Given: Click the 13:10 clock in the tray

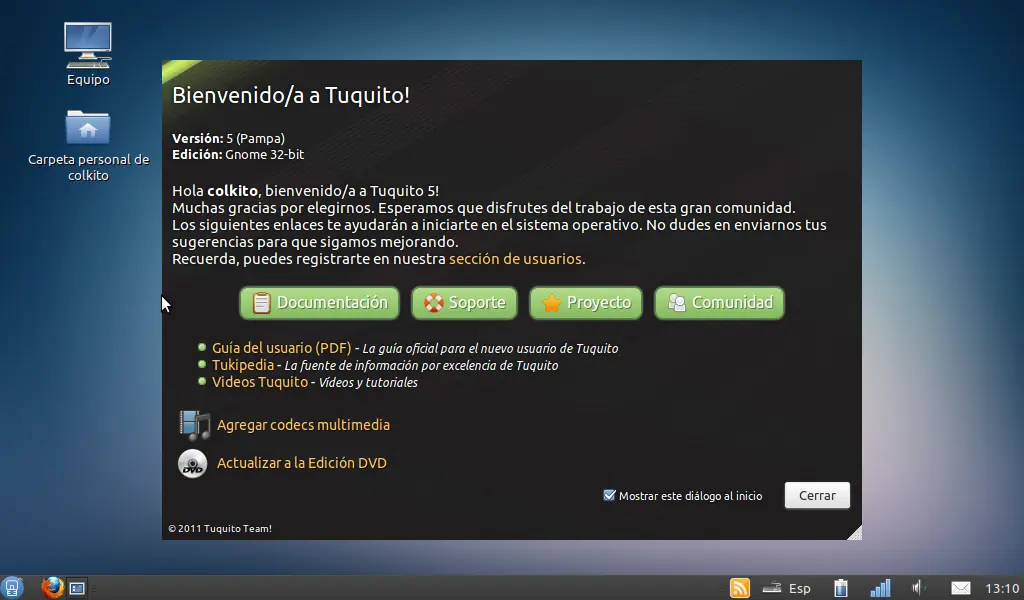Looking at the screenshot, I should pyautogui.click(x=1002, y=589).
